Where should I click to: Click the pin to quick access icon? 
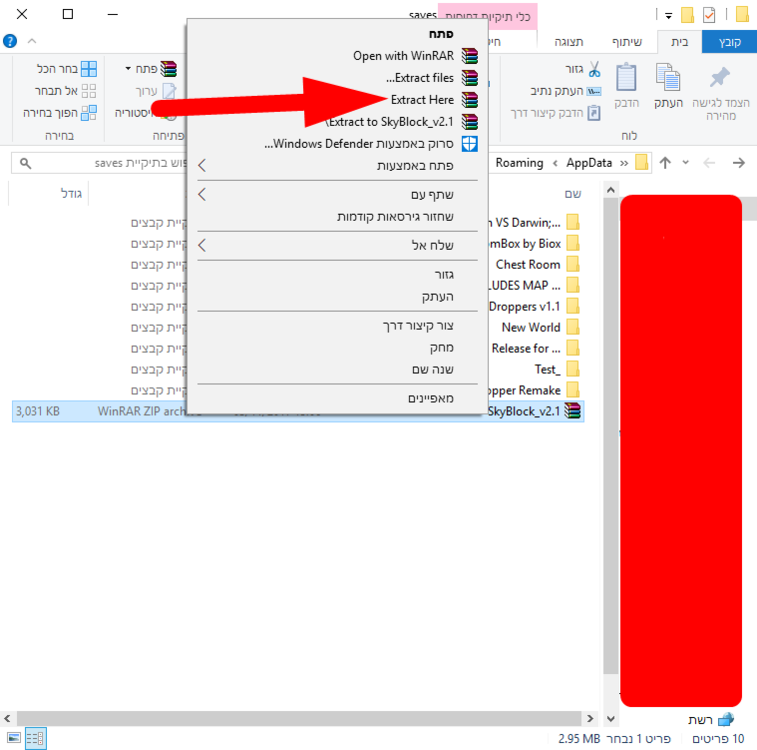tap(720, 77)
